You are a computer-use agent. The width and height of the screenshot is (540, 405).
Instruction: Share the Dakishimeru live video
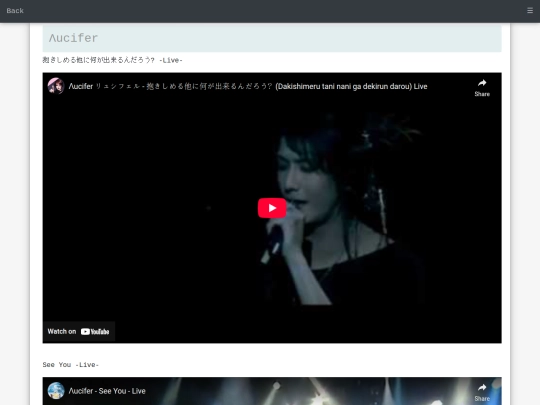[x=482, y=88]
